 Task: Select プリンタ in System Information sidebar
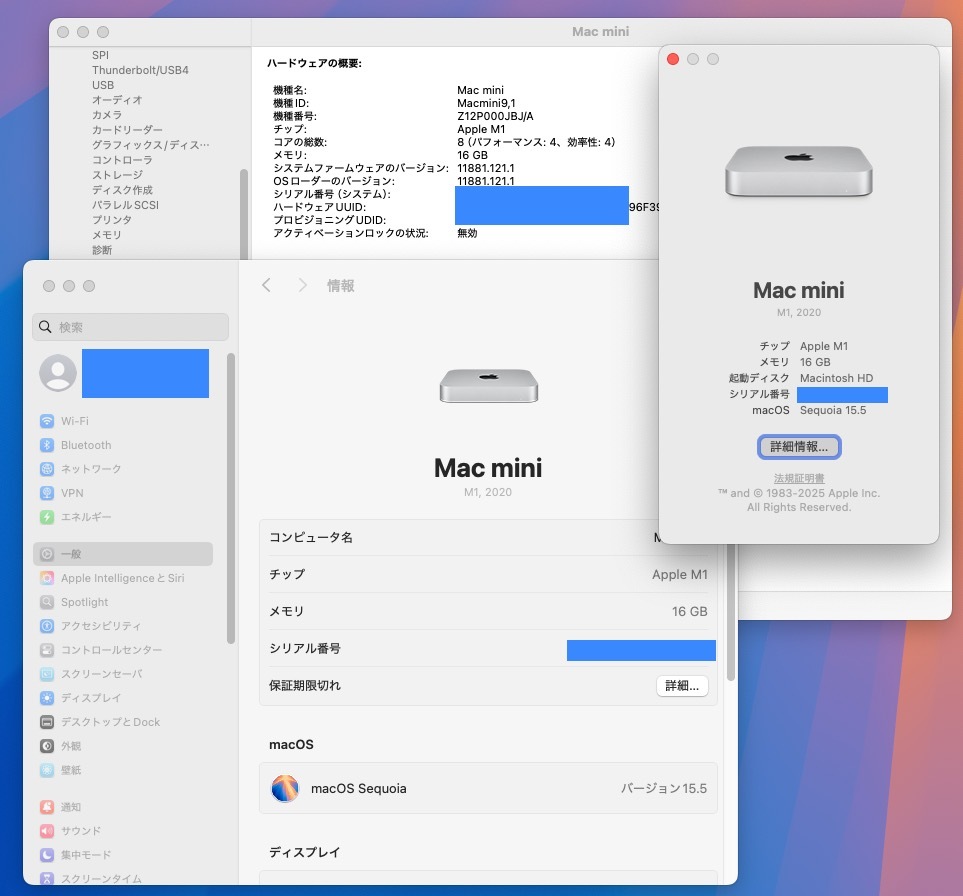112,219
